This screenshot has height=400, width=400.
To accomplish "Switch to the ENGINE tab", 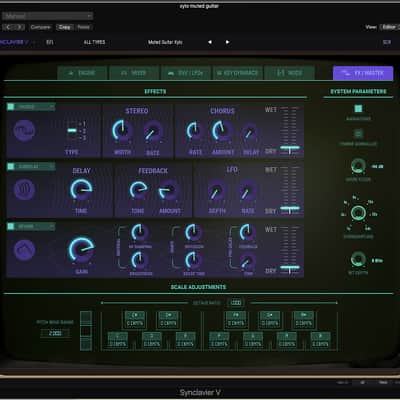I will coord(82,73).
